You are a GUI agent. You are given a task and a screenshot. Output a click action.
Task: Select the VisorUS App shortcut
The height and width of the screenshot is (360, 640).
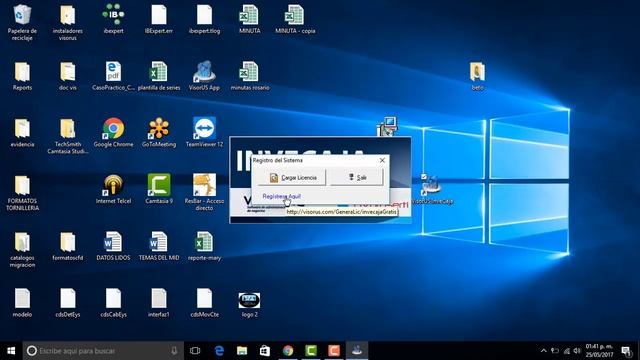[204, 72]
